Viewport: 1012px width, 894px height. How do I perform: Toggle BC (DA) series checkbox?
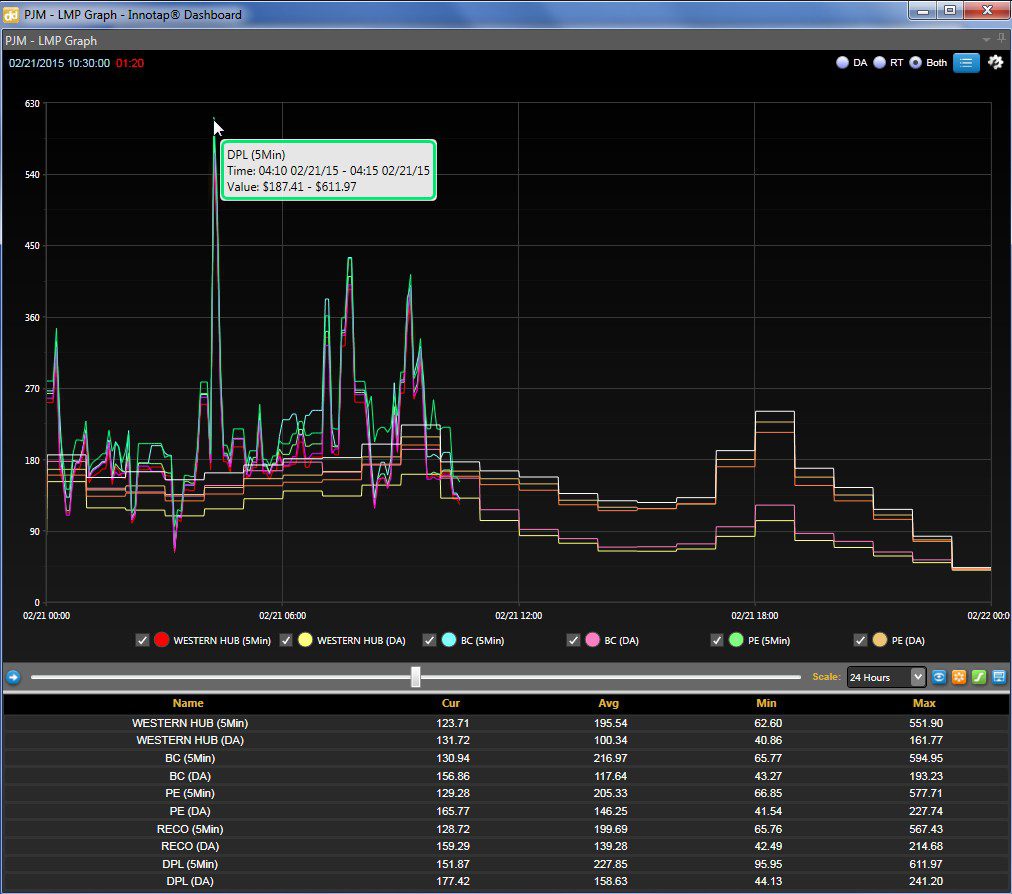click(x=573, y=640)
